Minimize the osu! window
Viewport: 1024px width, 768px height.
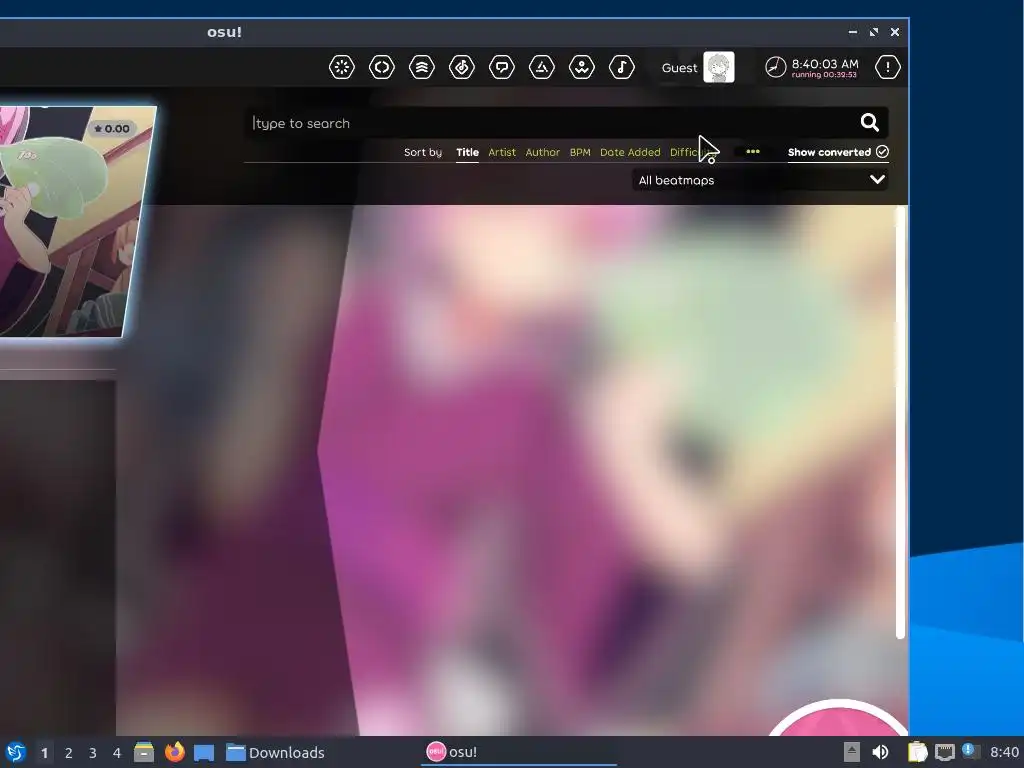click(x=852, y=32)
